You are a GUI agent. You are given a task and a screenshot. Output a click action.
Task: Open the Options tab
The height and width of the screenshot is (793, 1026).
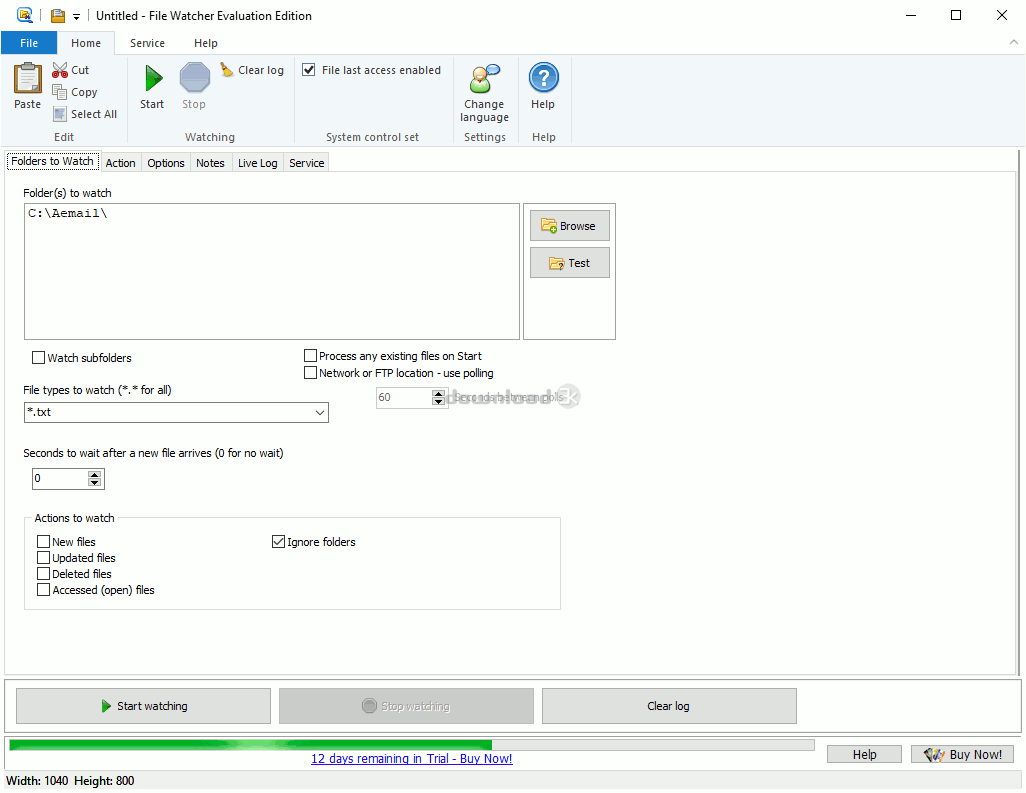pos(166,163)
